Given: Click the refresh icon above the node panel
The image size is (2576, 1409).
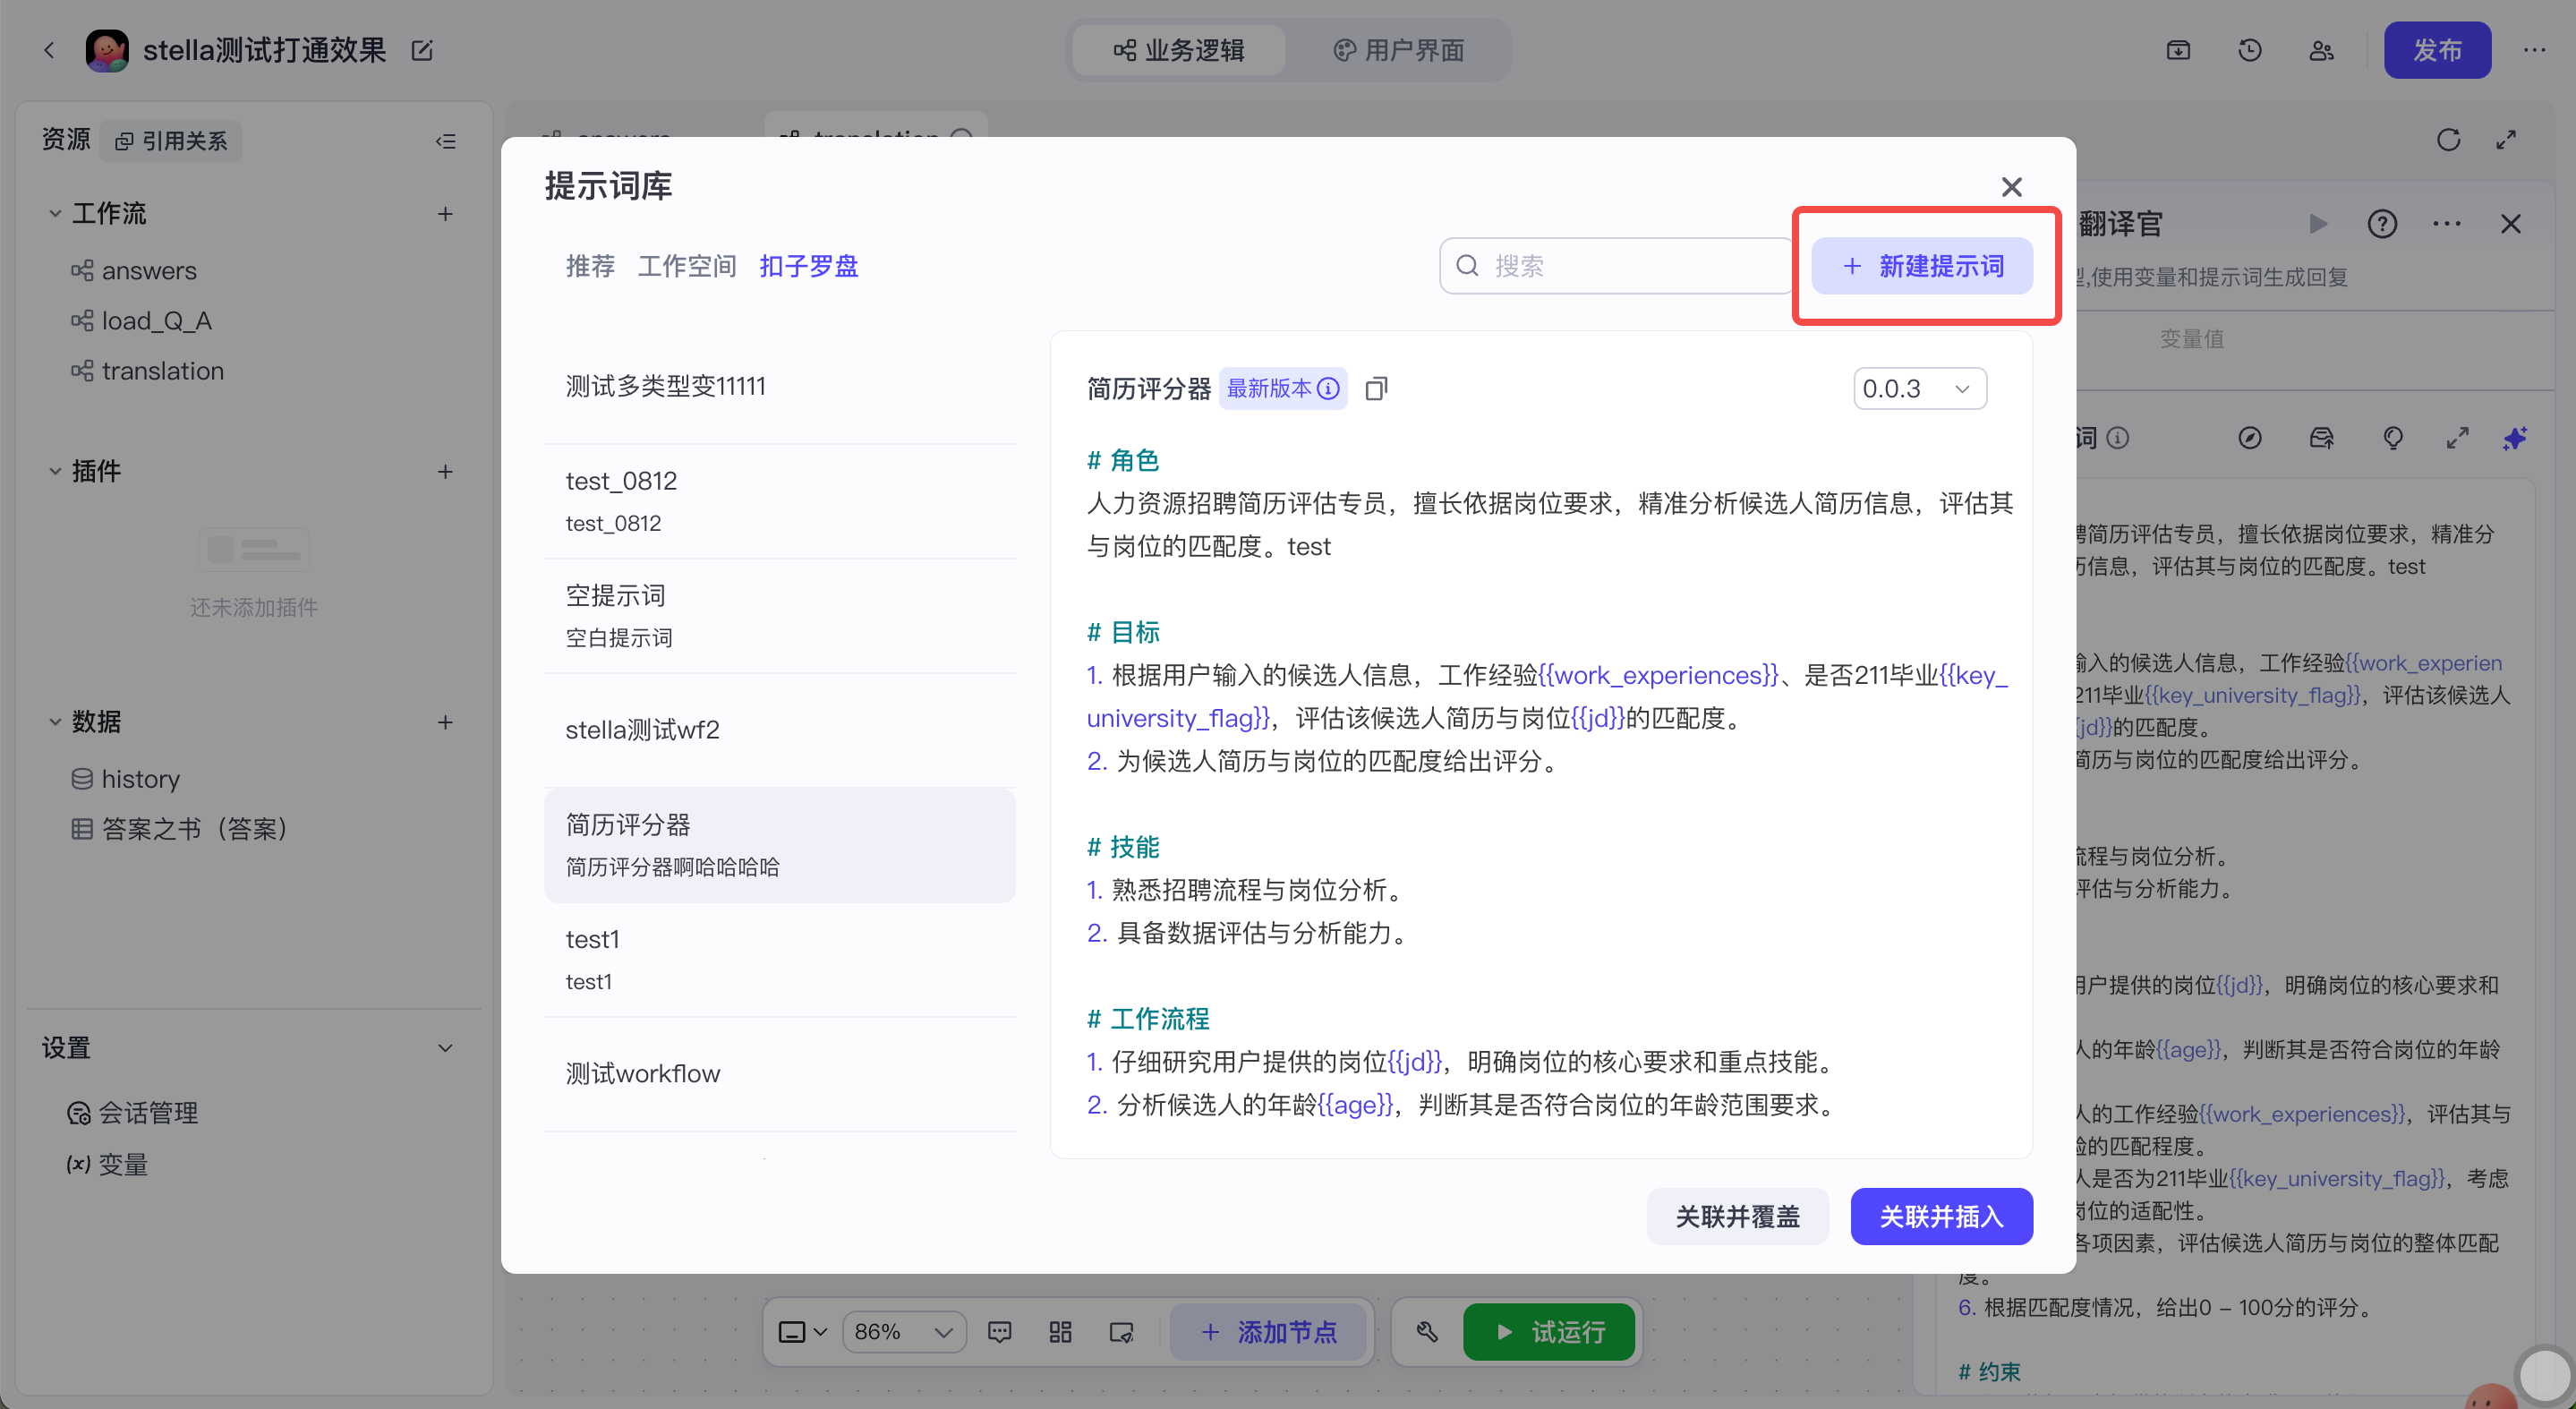Looking at the screenshot, I should 2448,140.
